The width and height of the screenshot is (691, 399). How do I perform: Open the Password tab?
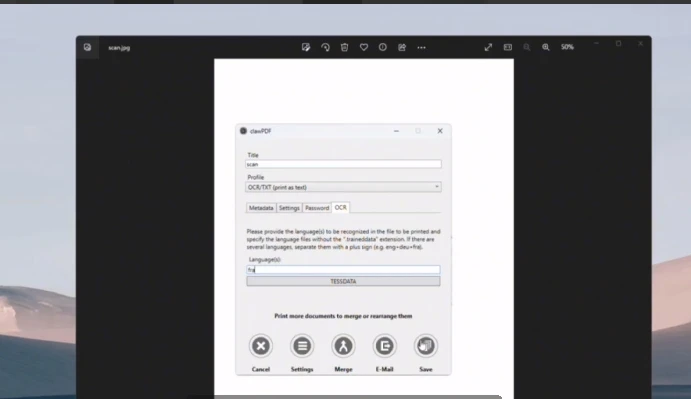point(317,208)
